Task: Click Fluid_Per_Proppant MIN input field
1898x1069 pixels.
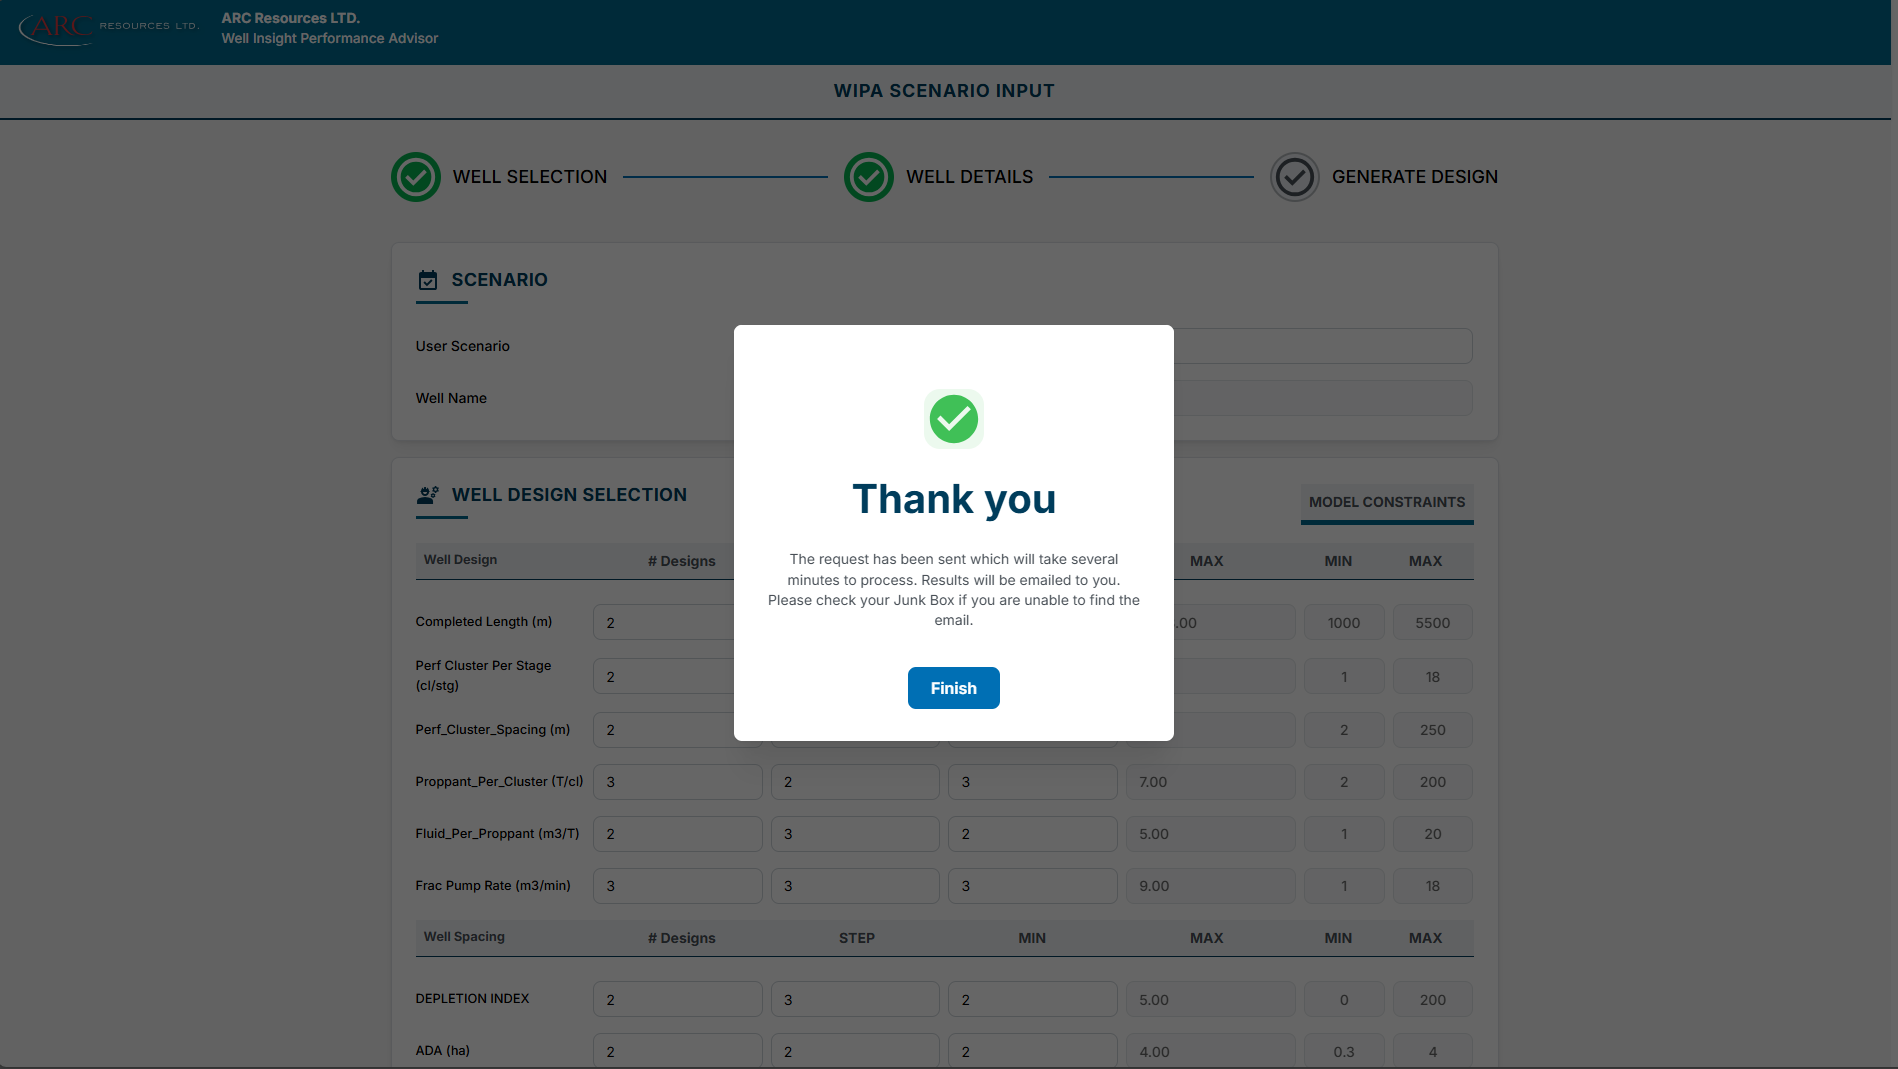Action: pos(1032,834)
